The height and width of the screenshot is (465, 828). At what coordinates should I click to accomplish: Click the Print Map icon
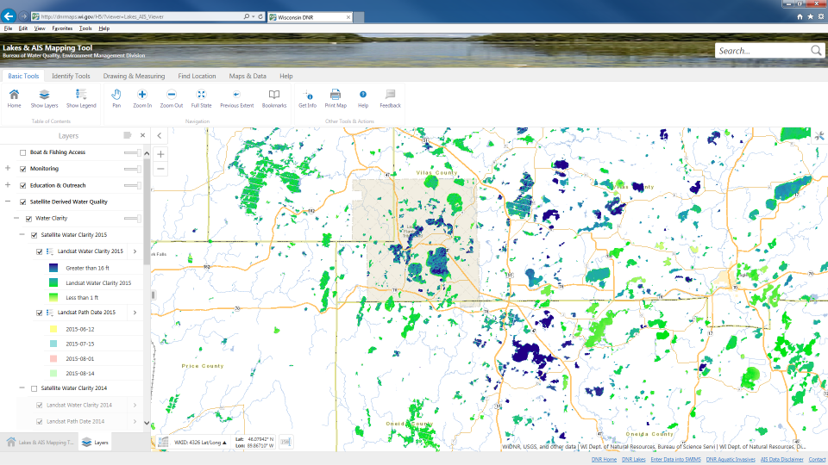tap(335, 98)
